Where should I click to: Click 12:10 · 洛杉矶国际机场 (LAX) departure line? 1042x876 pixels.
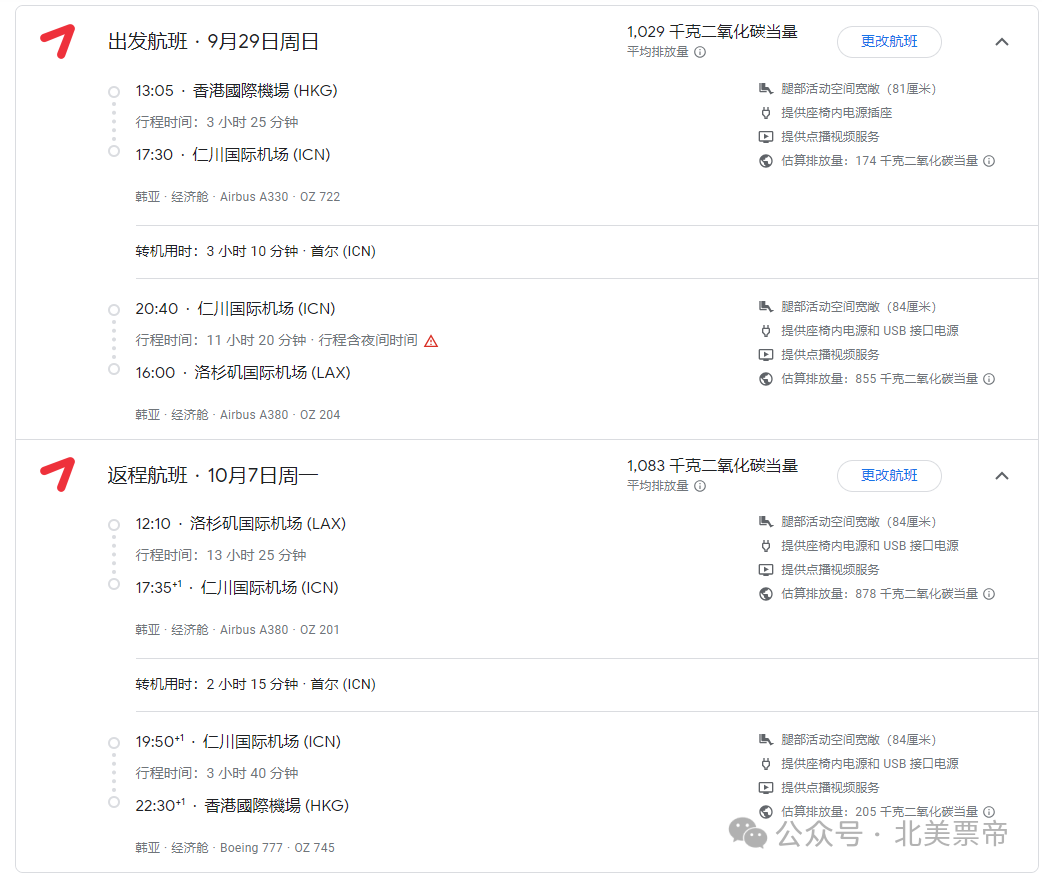pyautogui.click(x=241, y=524)
